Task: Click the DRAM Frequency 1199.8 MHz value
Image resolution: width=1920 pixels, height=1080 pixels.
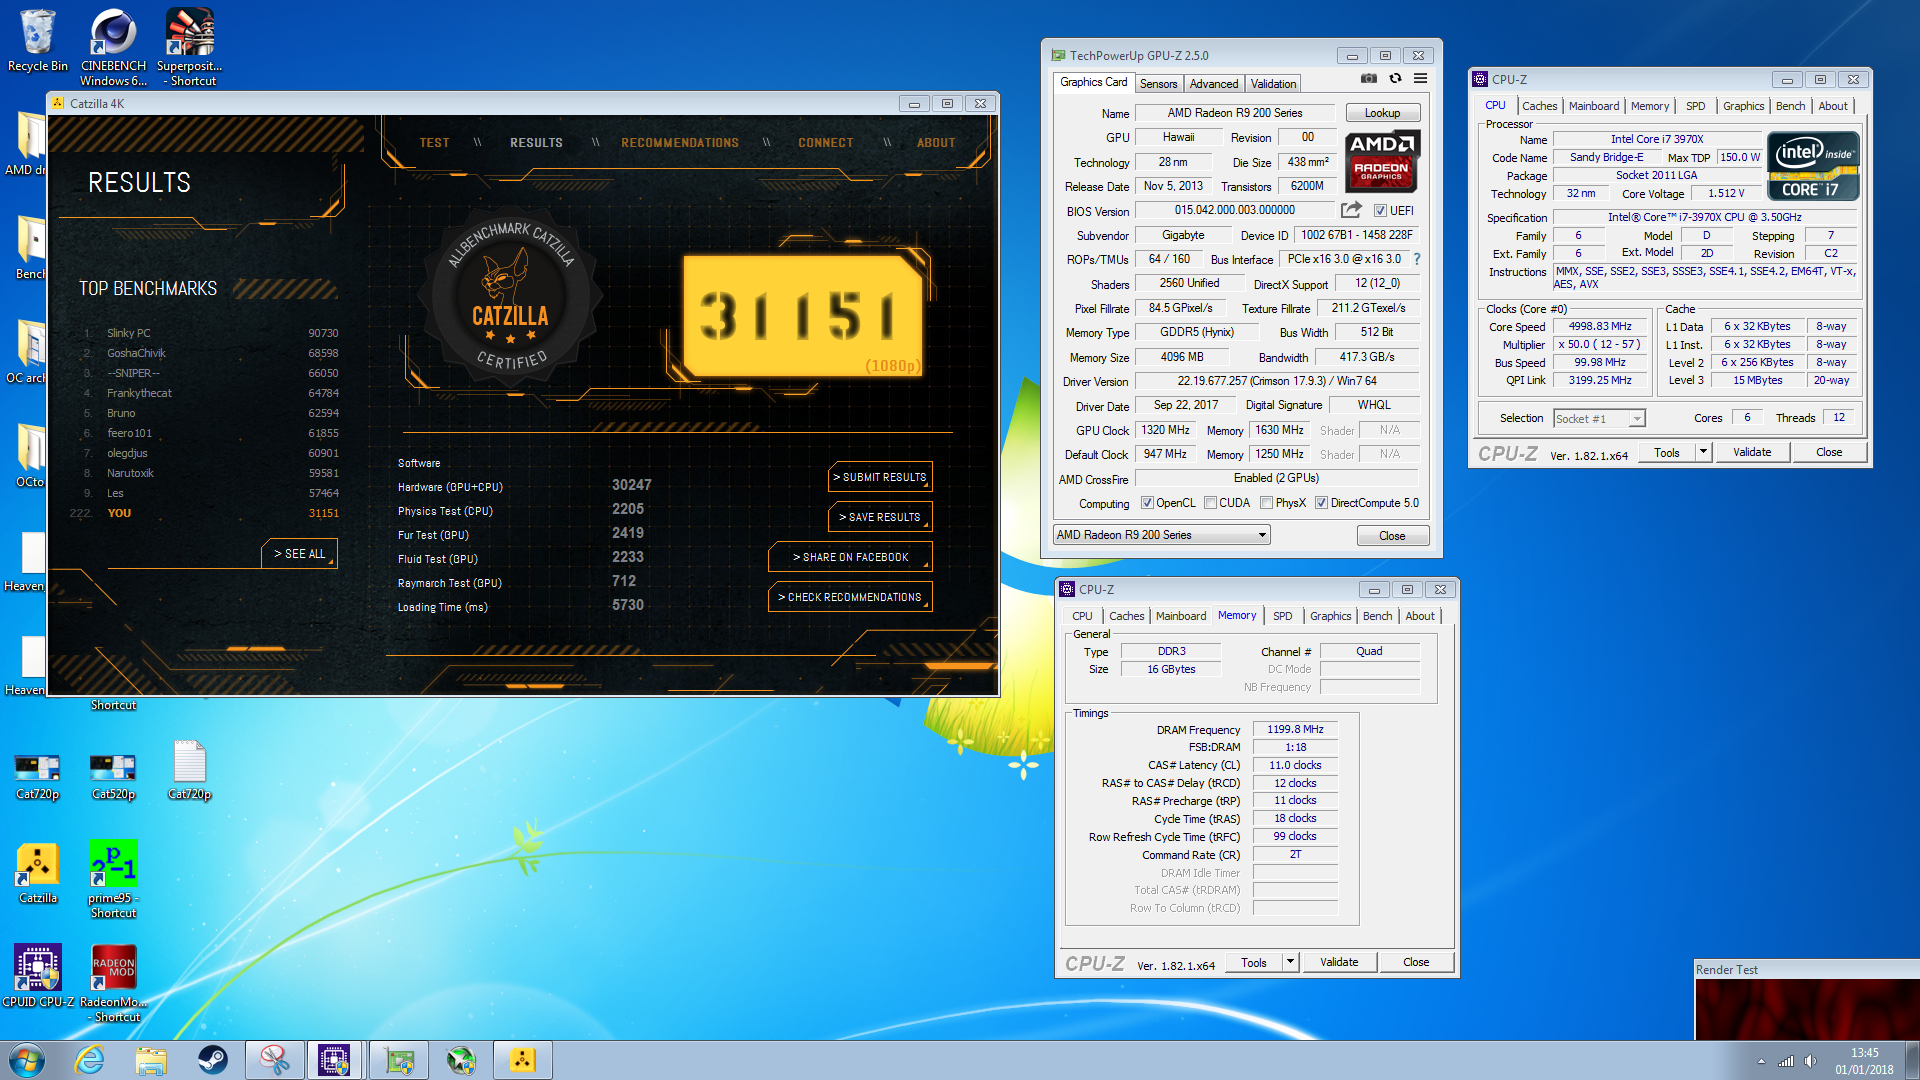Action: pyautogui.click(x=1295, y=730)
